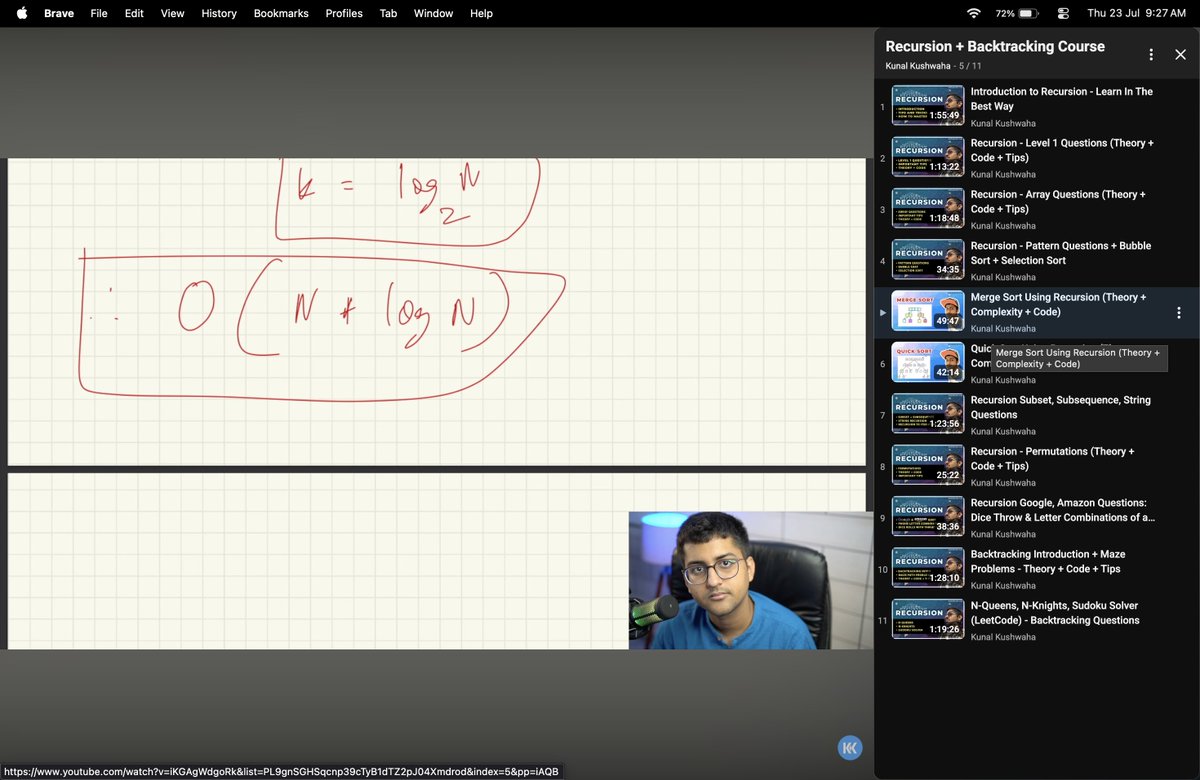
Task: Open the Window menu
Action: pyautogui.click(x=433, y=13)
